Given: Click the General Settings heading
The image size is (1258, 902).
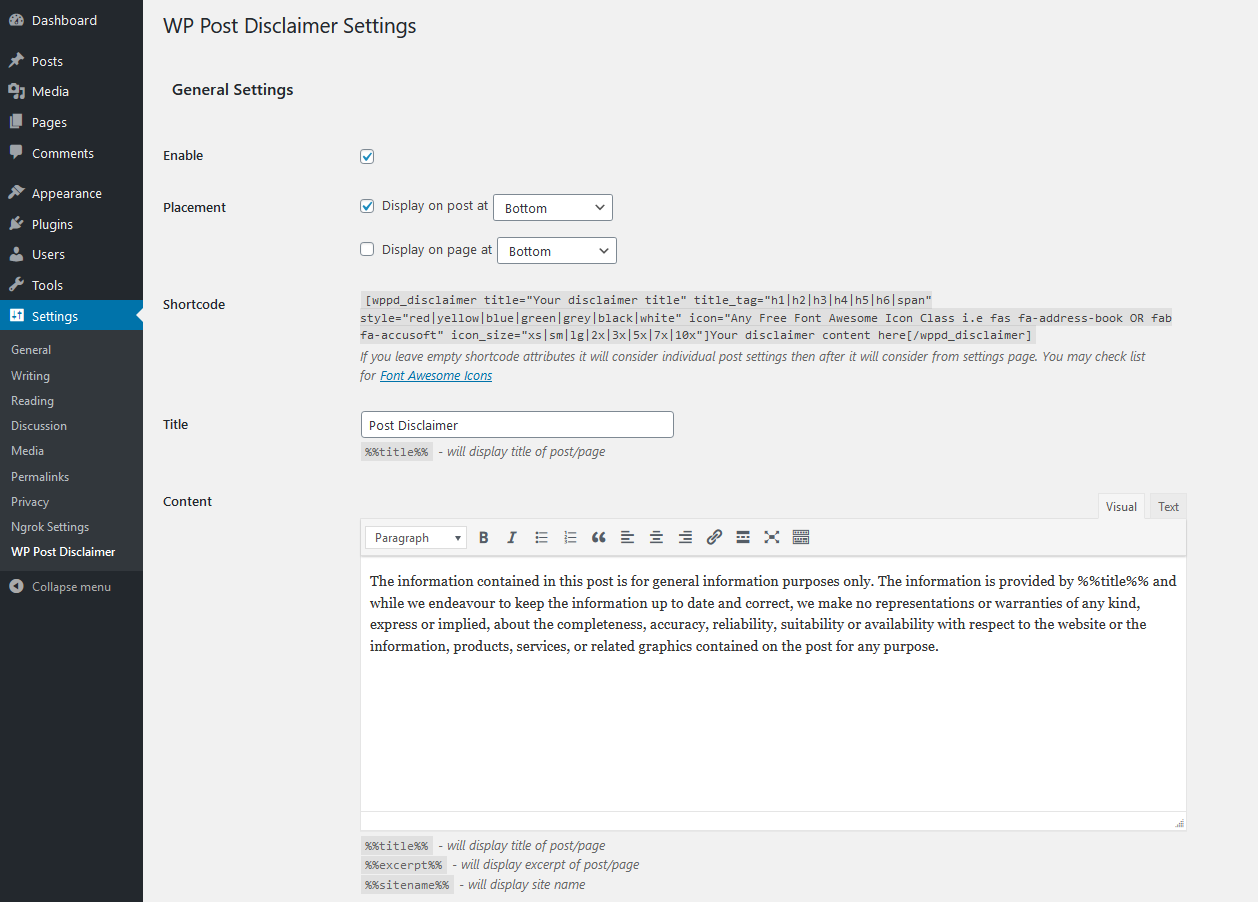Looking at the screenshot, I should click(x=233, y=90).
